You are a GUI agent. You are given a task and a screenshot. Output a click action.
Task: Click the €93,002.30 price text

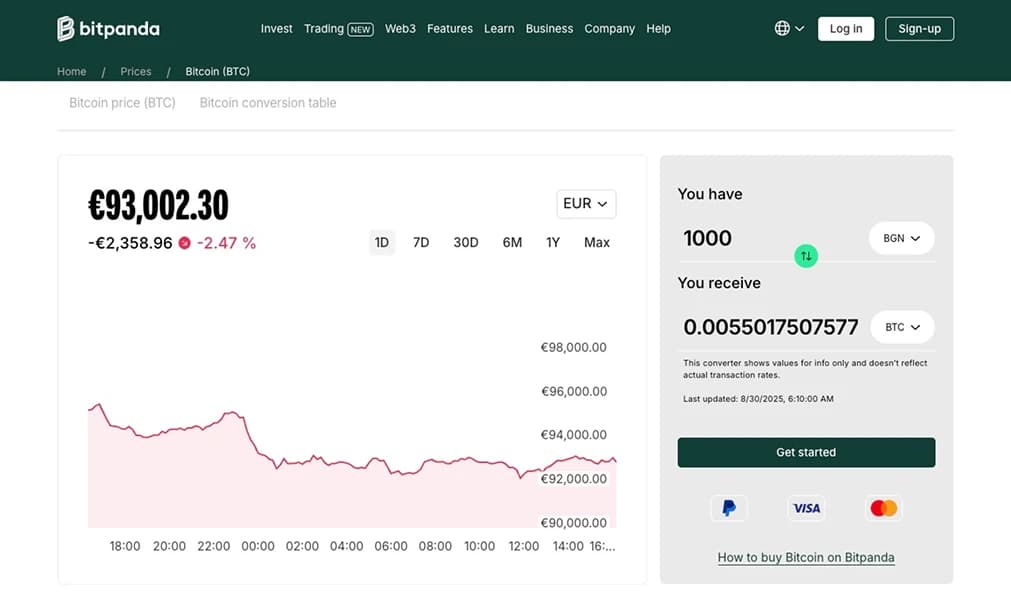[159, 206]
